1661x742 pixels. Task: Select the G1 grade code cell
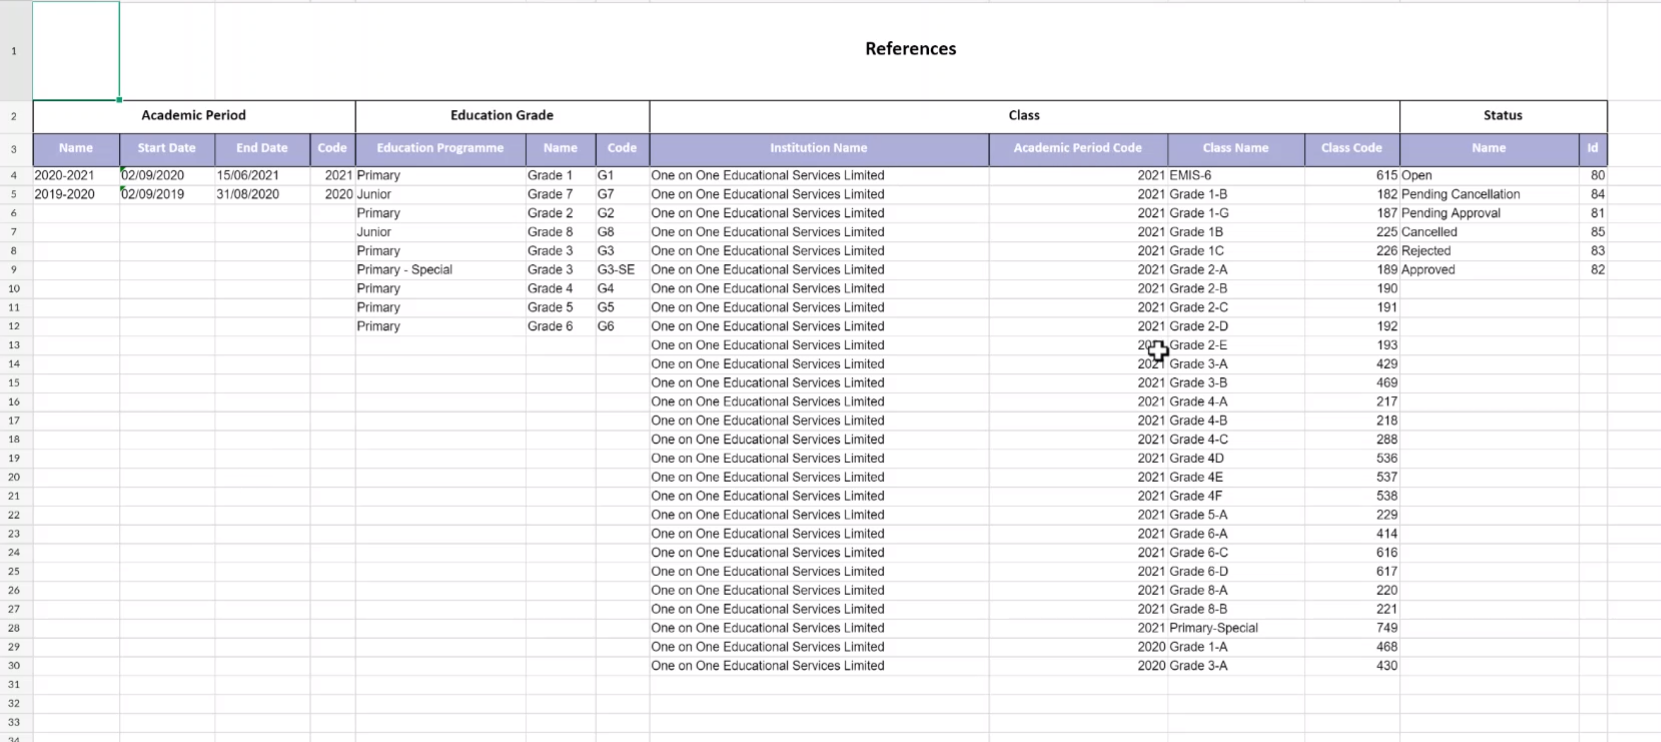coord(622,175)
